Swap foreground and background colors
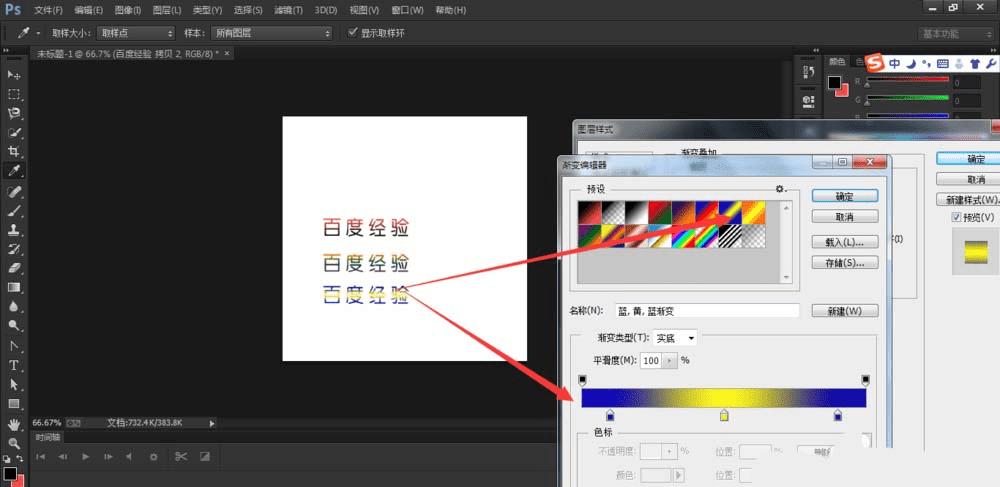 (20, 458)
